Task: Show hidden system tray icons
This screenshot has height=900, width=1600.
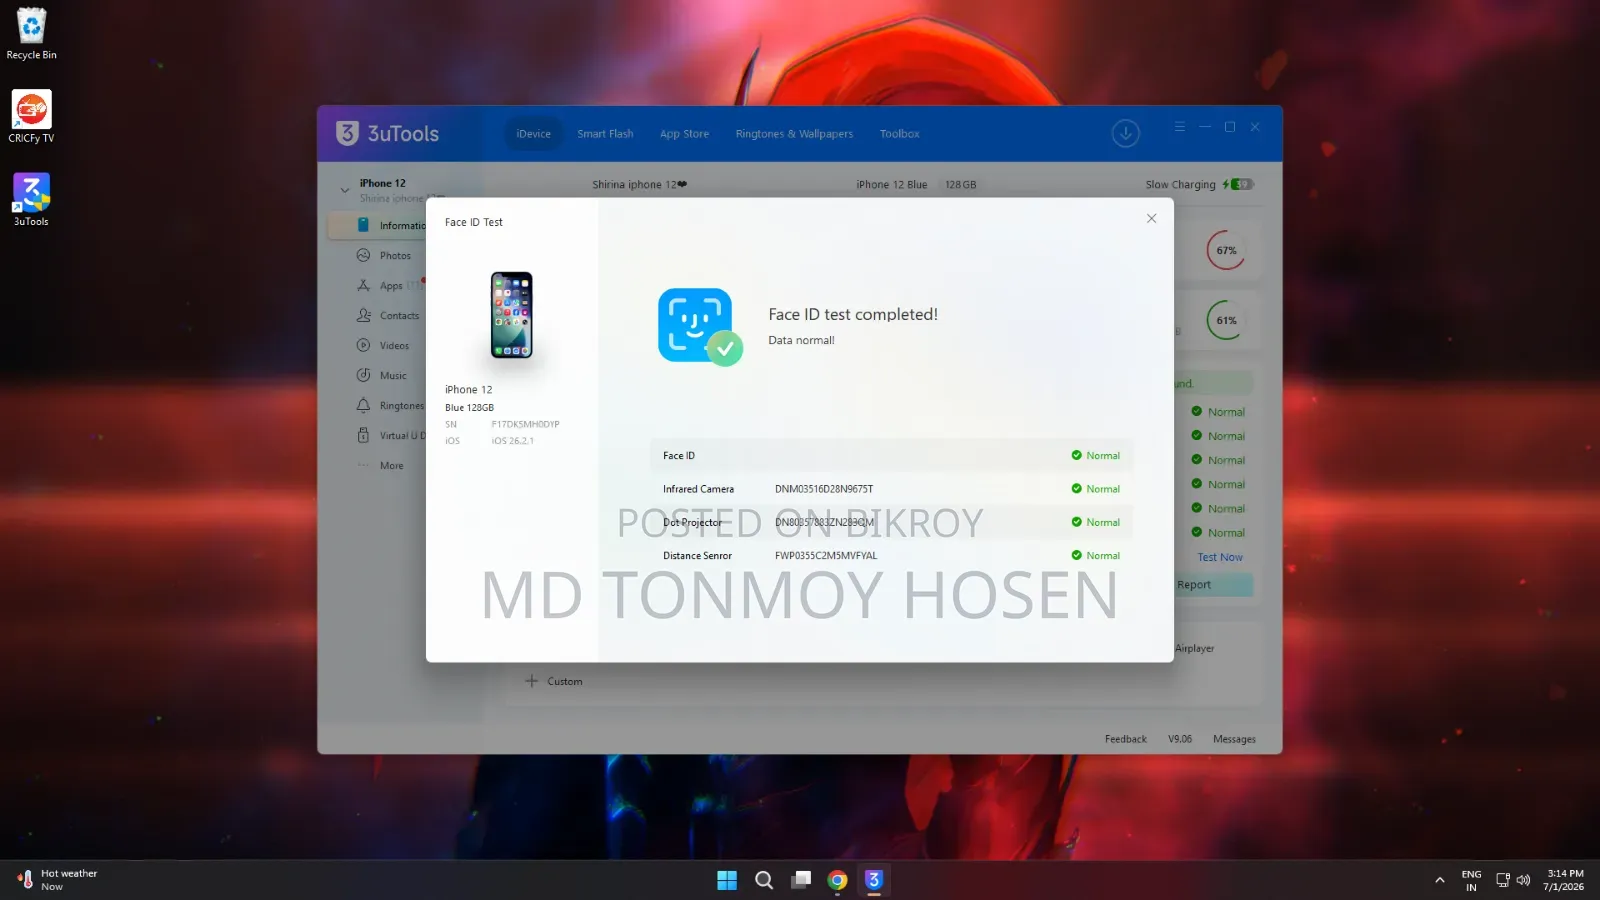Action: click(1440, 880)
